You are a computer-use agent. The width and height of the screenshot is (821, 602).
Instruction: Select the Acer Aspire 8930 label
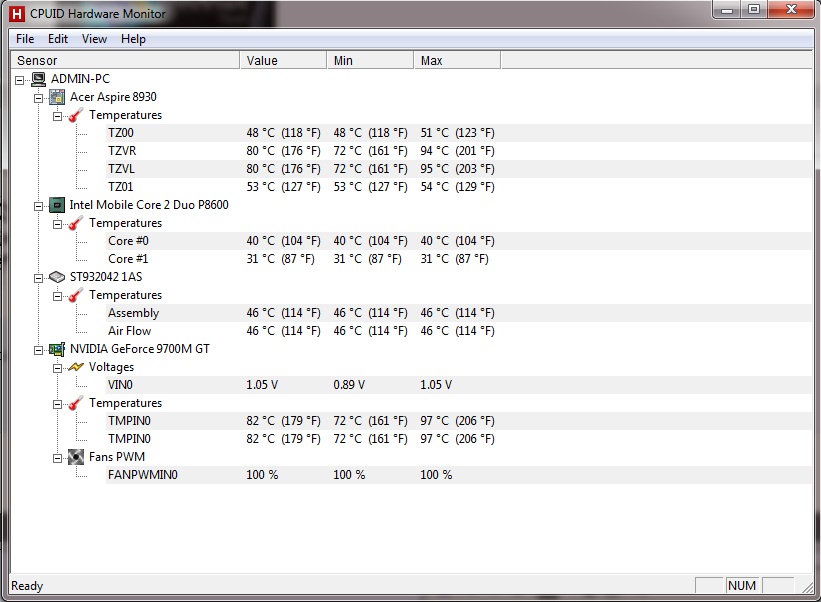click(x=113, y=97)
